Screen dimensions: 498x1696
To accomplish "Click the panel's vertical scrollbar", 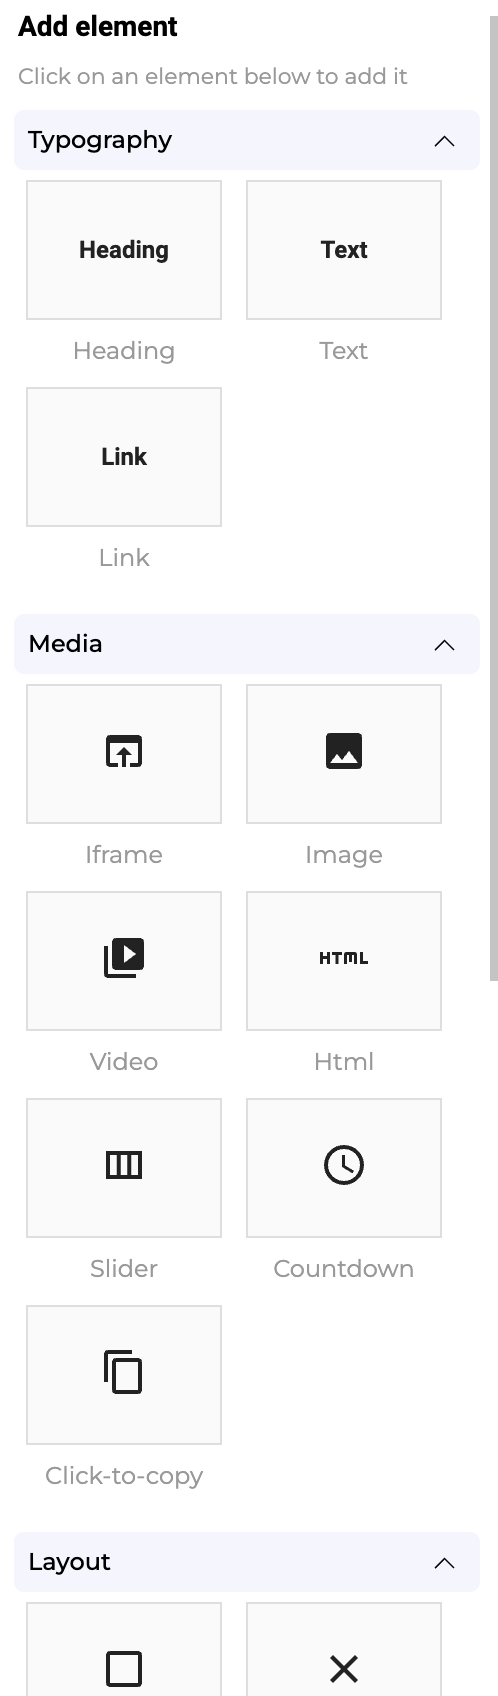I will click(x=493, y=500).
